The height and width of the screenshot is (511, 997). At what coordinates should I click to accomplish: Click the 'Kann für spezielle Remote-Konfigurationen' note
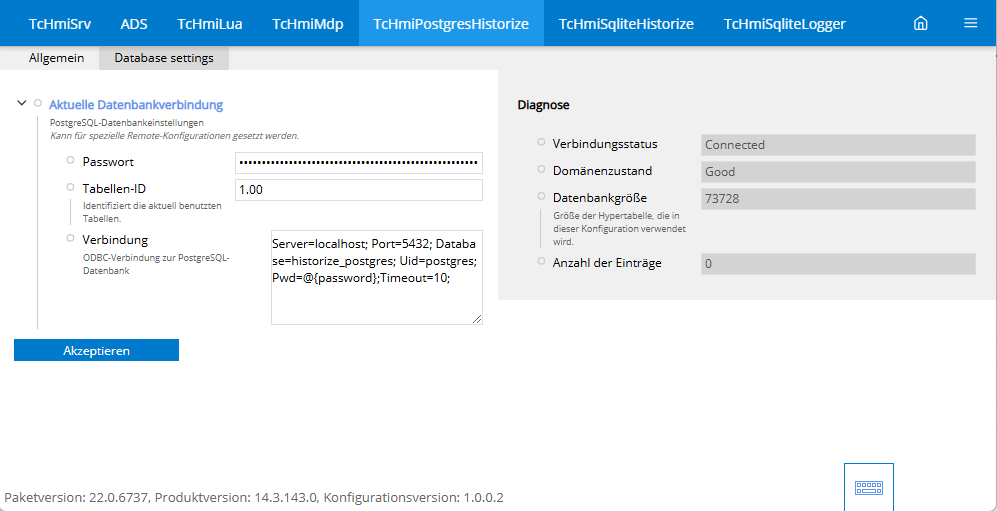[174, 135]
